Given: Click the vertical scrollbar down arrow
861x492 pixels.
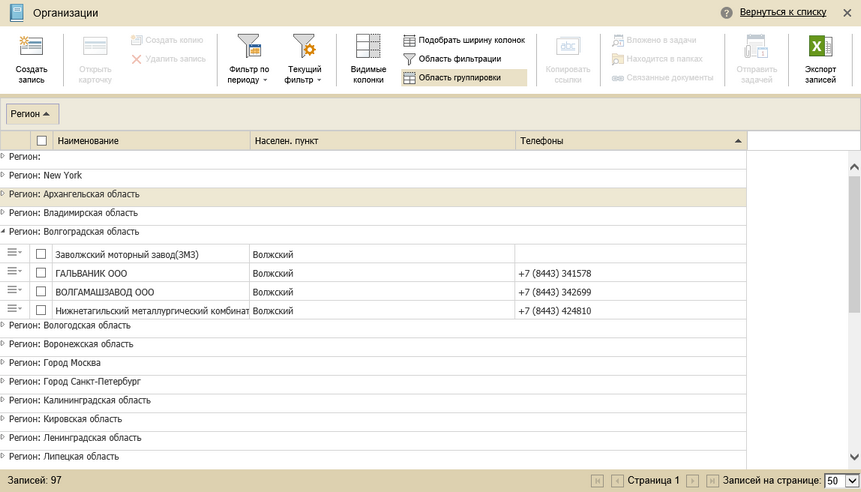Looking at the screenshot, I should tap(854, 457).
